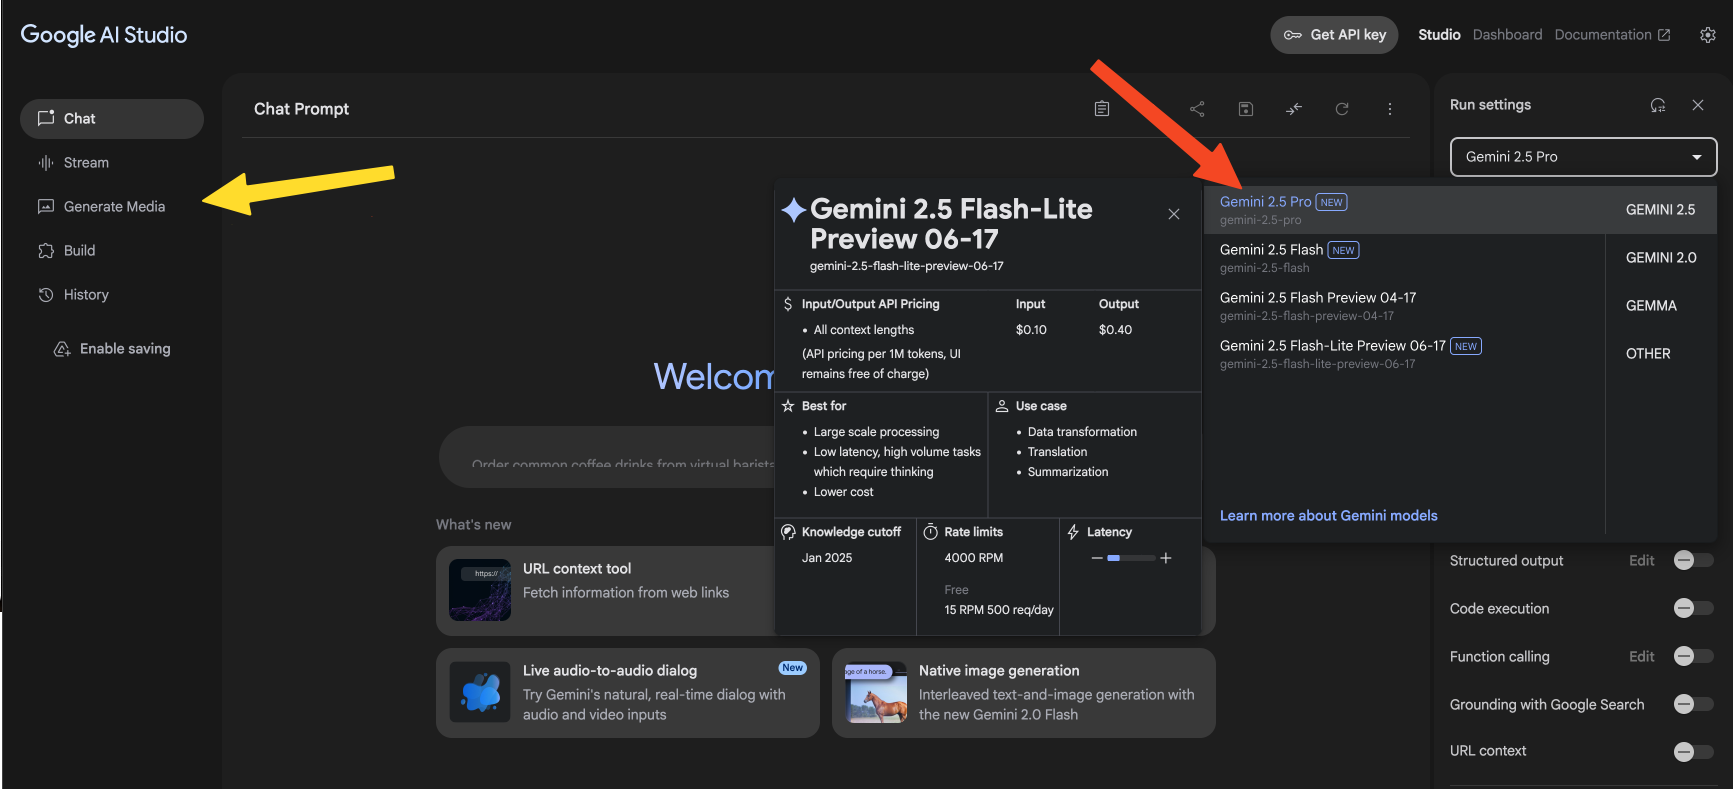Choose Gemini 2.5 Flash-Lite Preview 06-17

pos(1404,354)
